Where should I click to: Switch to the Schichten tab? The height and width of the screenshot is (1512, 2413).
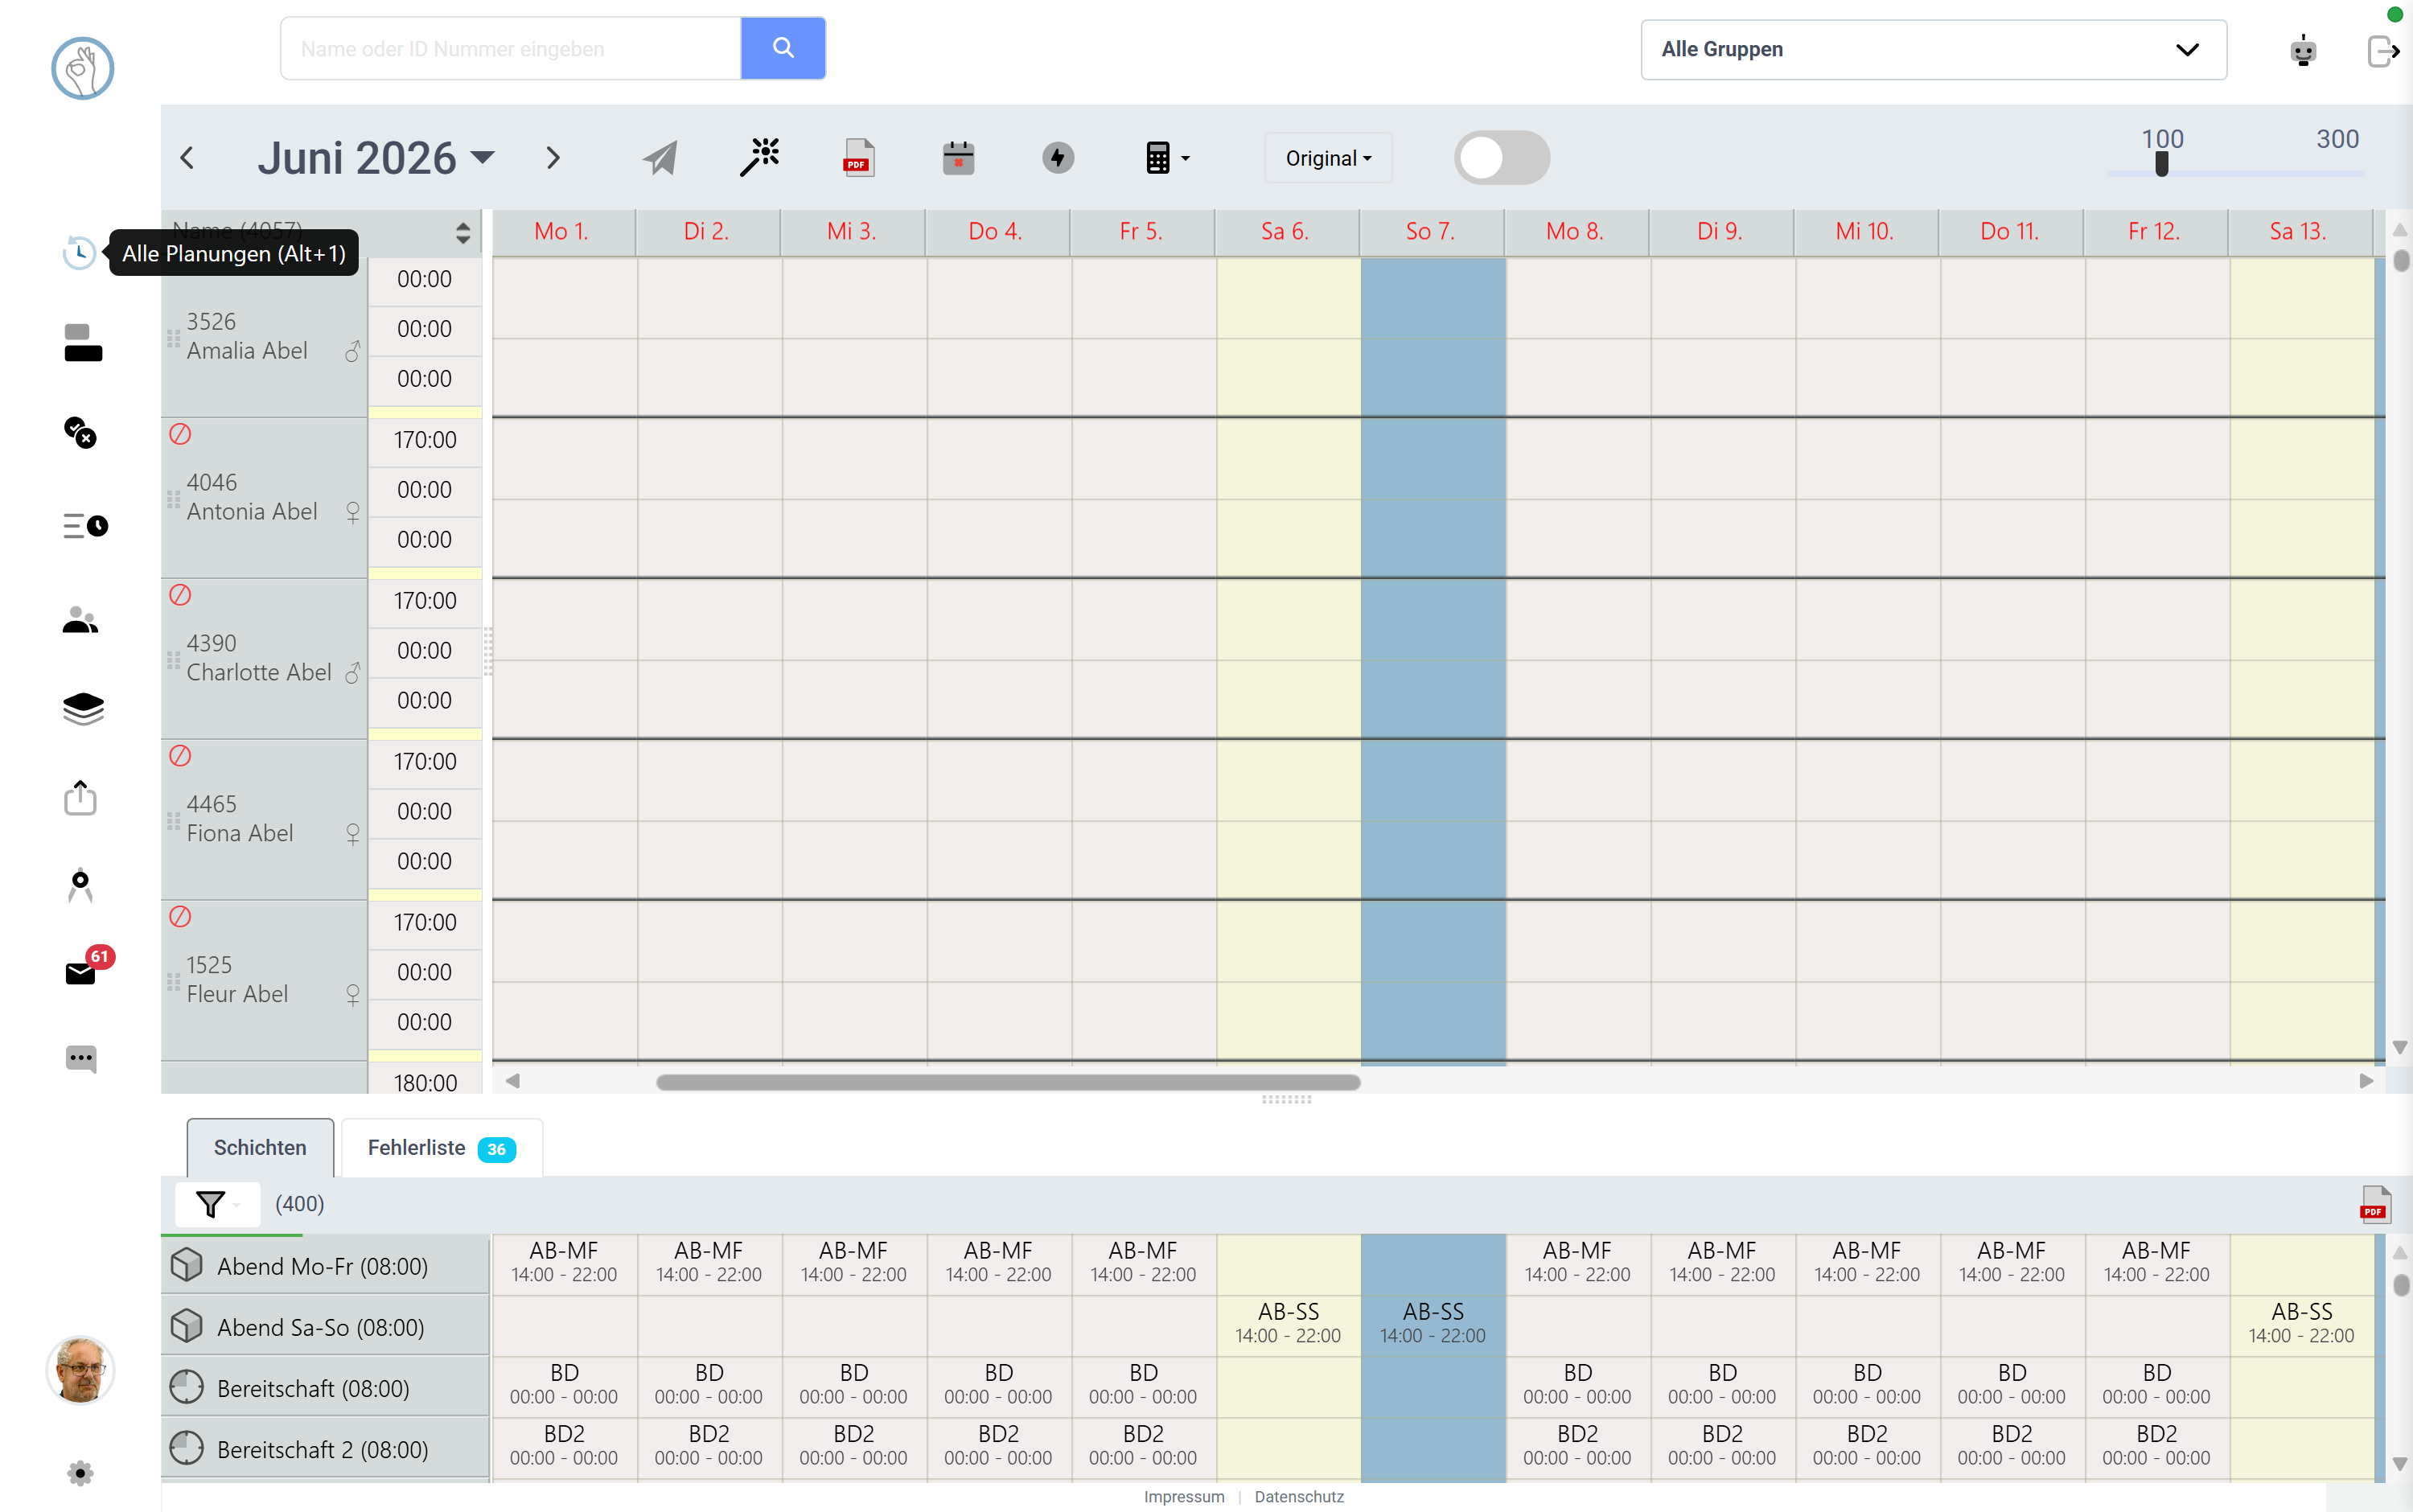[x=260, y=1147]
